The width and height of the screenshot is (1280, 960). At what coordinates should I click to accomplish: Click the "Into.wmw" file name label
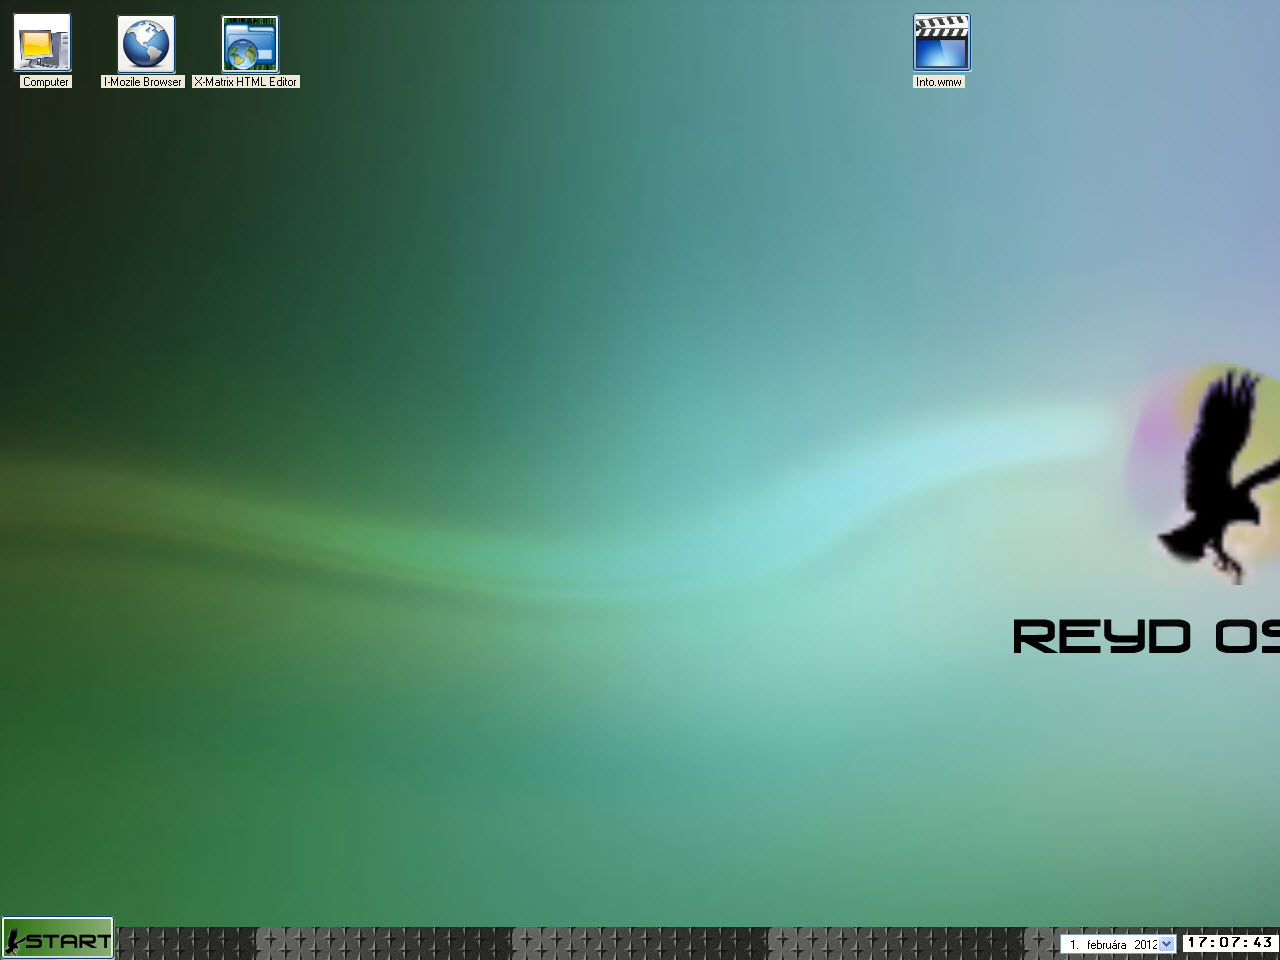(939, 82)
